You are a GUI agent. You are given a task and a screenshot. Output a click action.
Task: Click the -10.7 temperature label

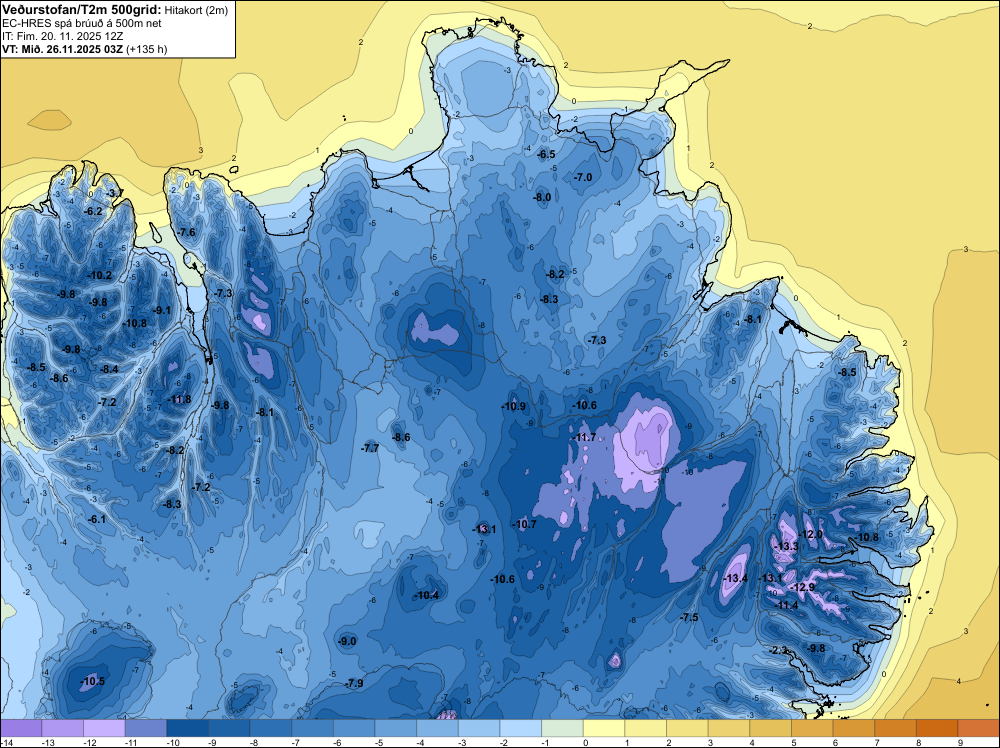[x=525, y=524]
